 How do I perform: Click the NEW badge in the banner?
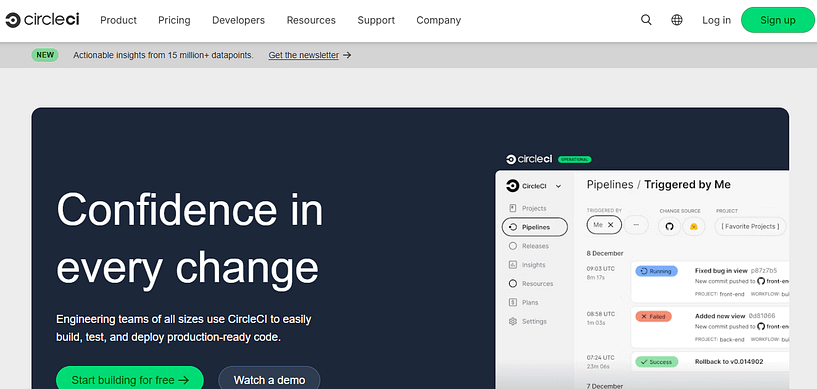click(x=45, y=55)
